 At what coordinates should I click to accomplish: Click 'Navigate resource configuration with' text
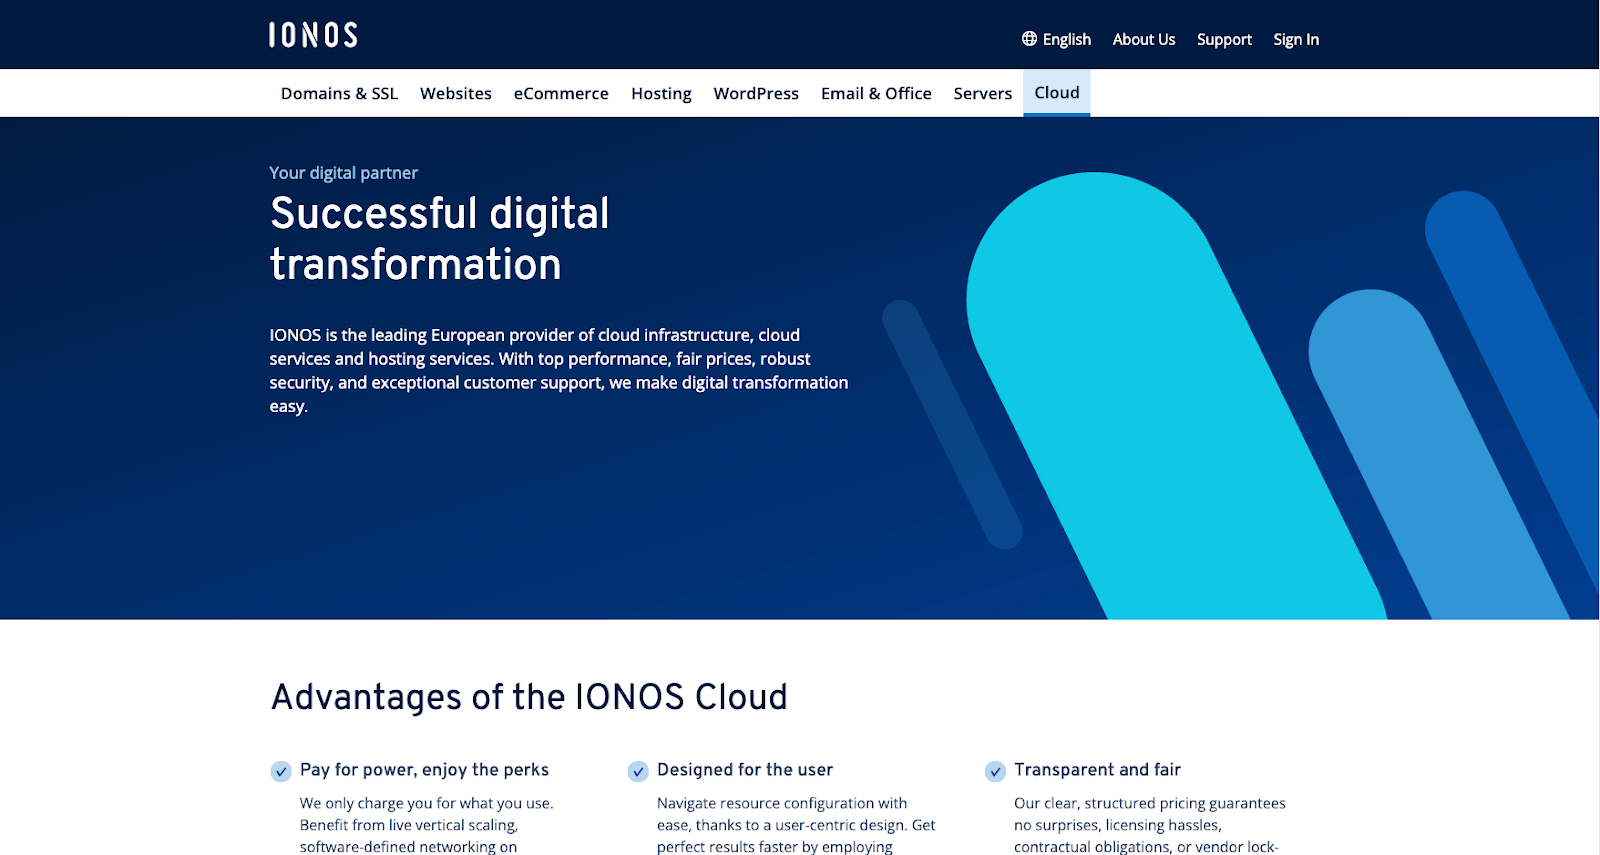click(782, 803)
